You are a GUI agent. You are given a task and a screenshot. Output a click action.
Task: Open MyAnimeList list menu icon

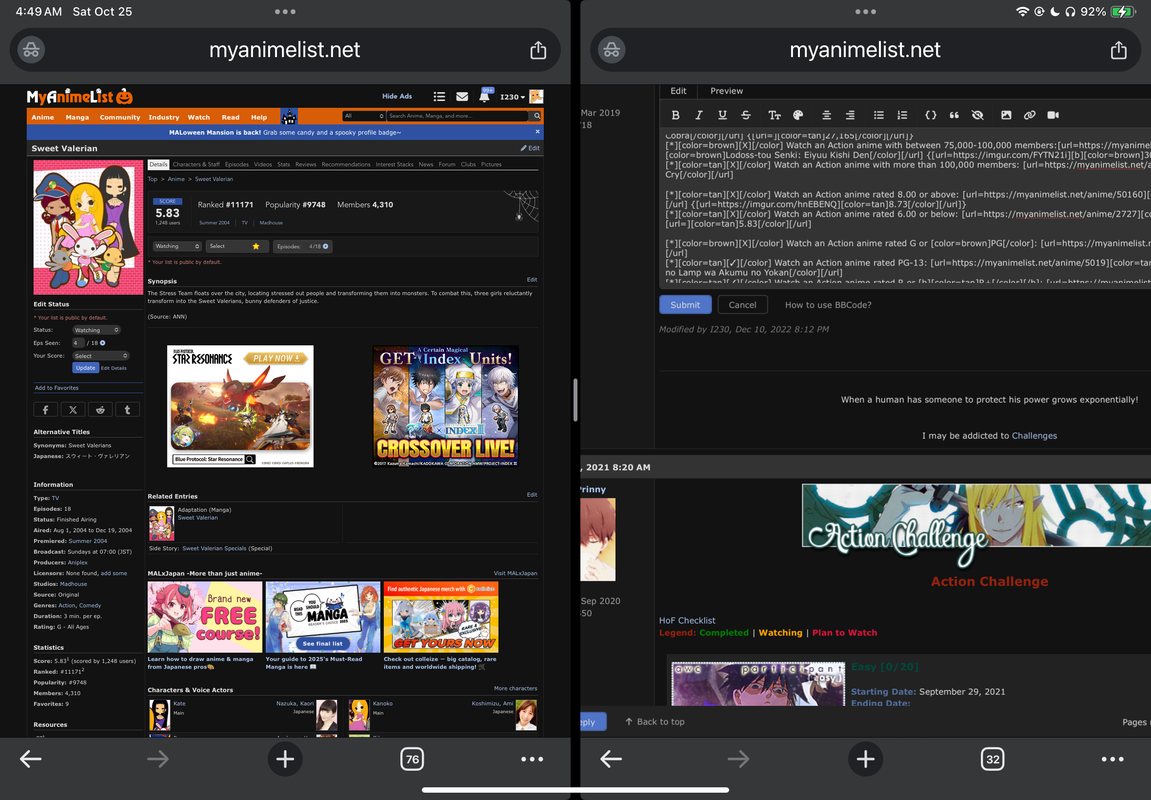(x=439, y=96)
